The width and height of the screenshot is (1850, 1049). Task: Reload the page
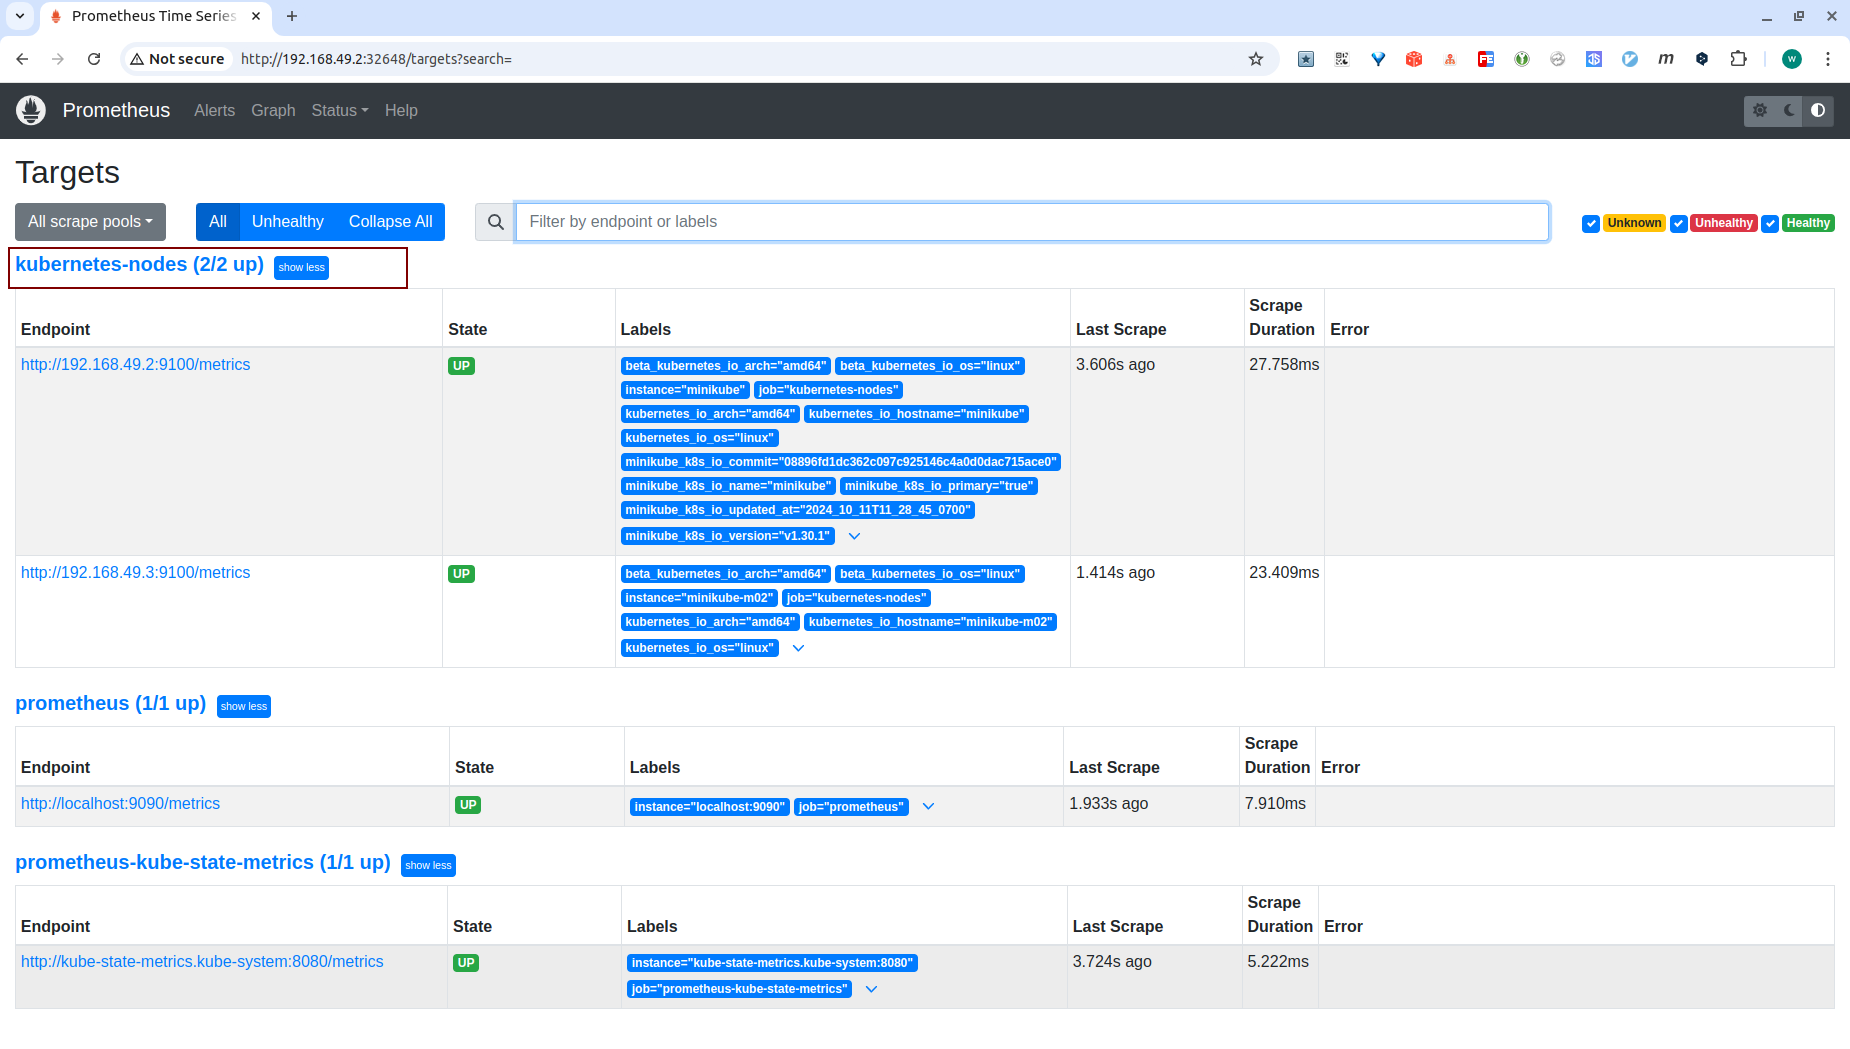click(94, 59)
